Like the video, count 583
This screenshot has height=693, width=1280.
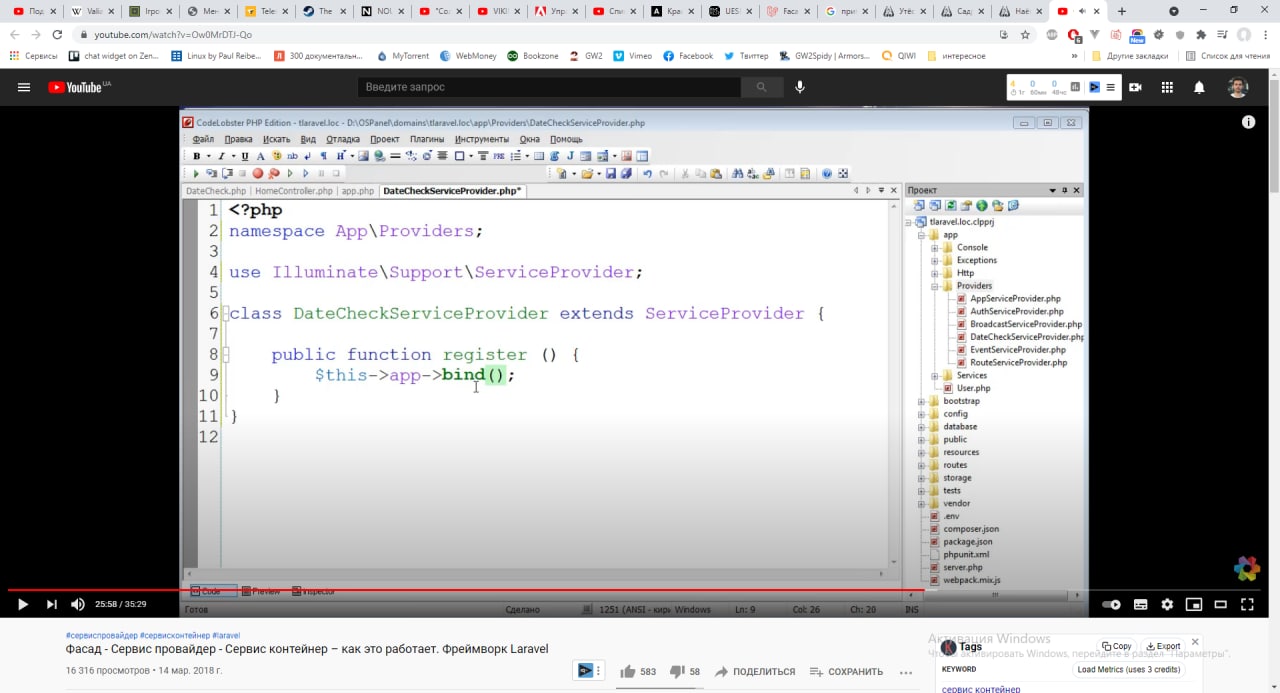(637, 671)
